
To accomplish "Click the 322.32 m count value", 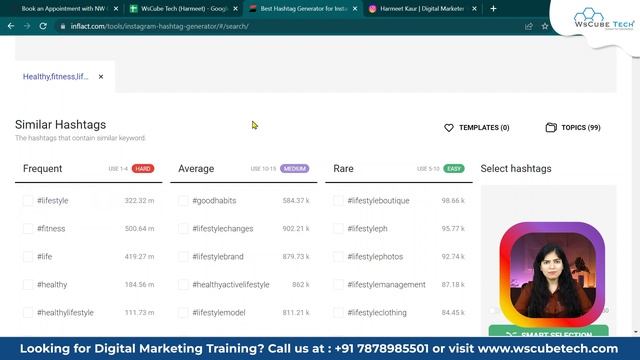I will click(x=140, y=200).
